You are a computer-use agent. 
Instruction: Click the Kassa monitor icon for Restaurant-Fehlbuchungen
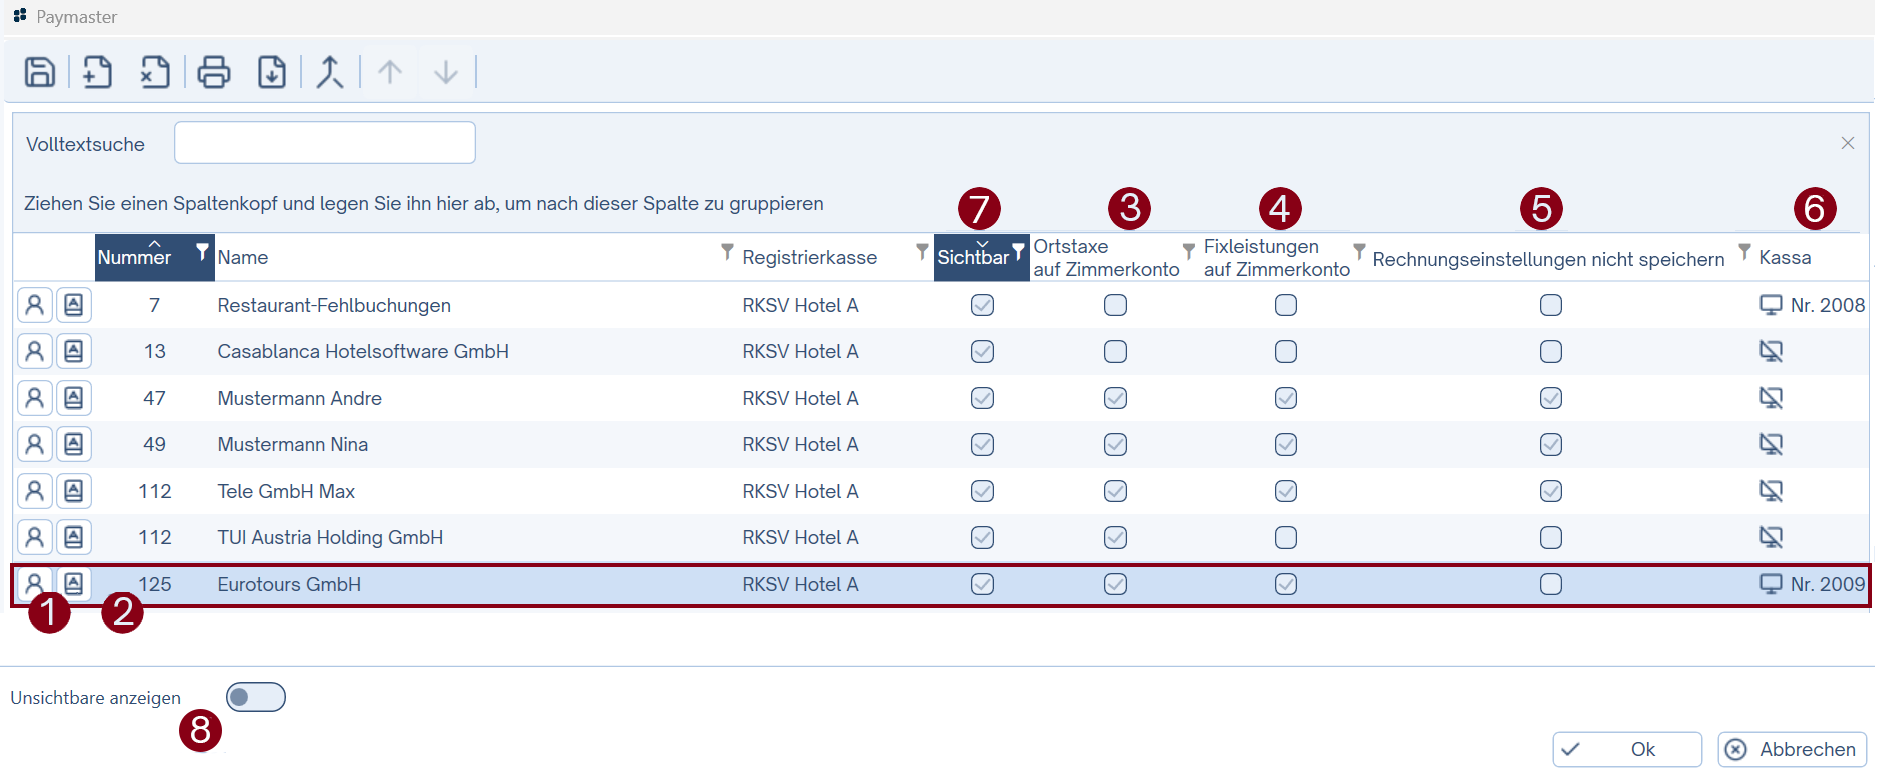(x=1771, y=305)
